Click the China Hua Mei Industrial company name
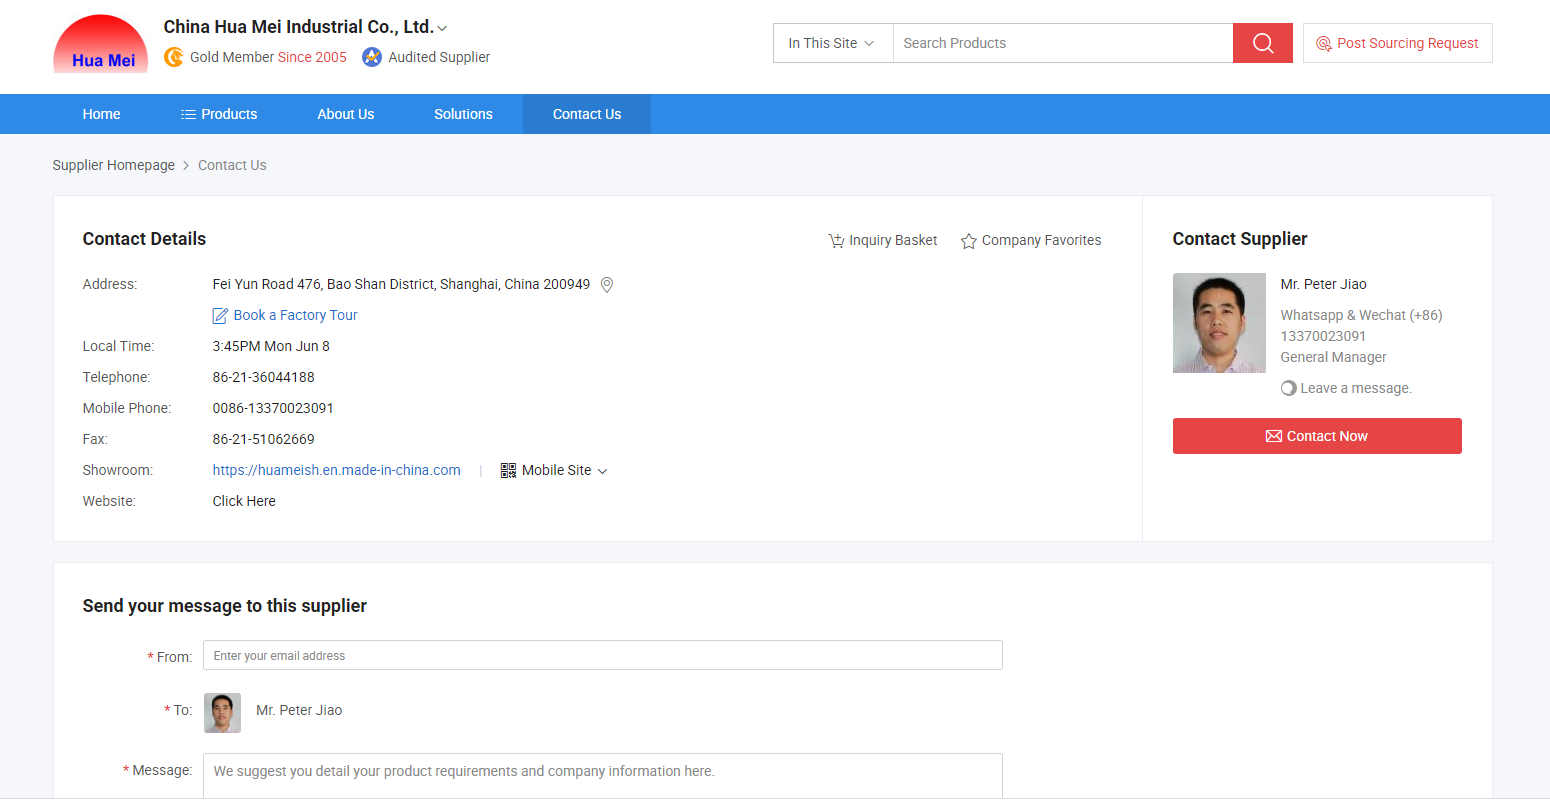 pyautogui.click(x=299, y=27)
